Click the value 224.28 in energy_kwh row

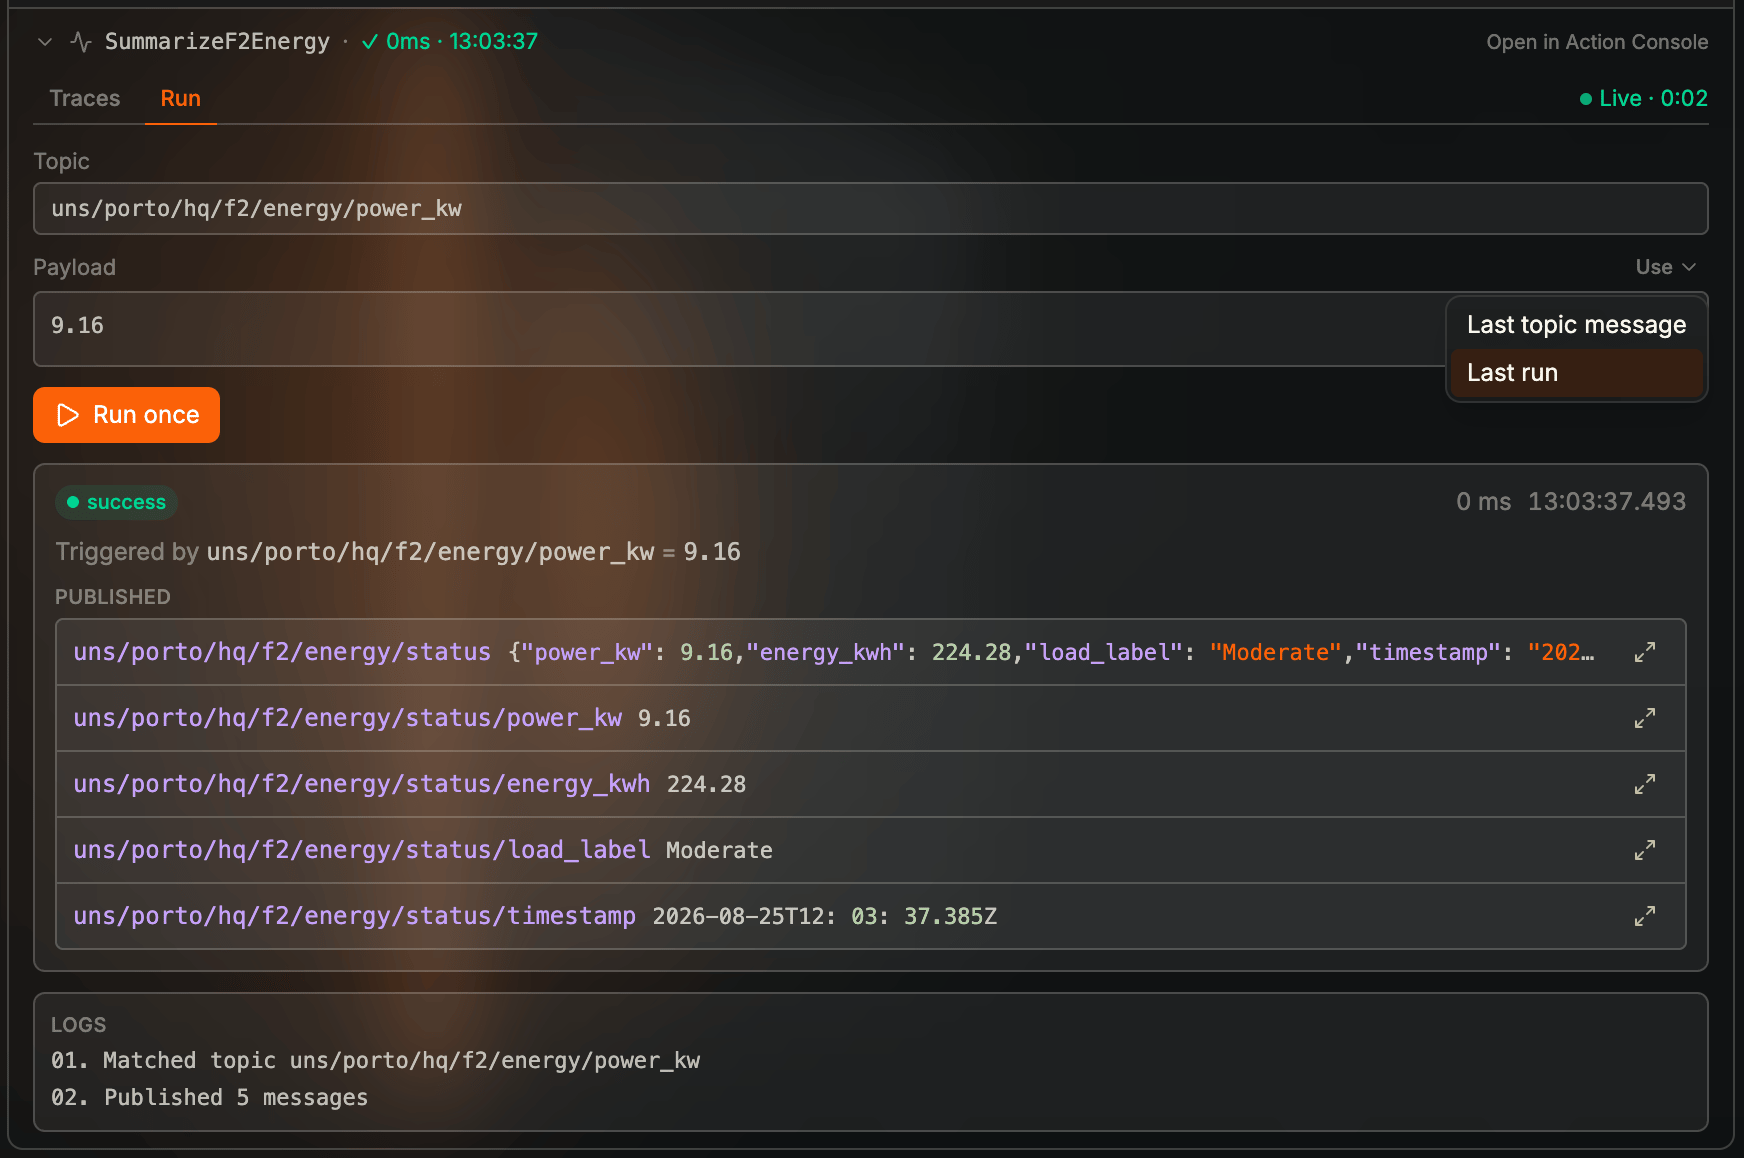pos(706,785)
